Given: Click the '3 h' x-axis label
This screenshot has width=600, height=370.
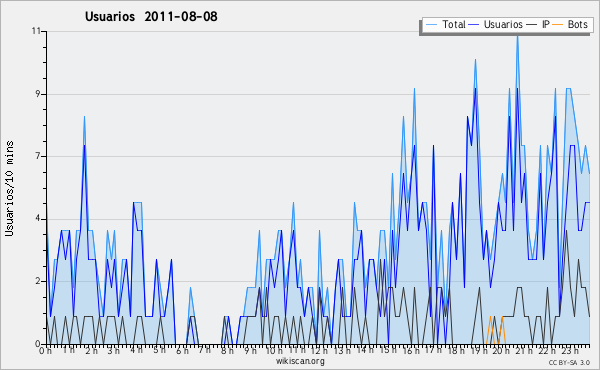Looking at the screenshot, I should pyautogui.click(x=114, y=351).
